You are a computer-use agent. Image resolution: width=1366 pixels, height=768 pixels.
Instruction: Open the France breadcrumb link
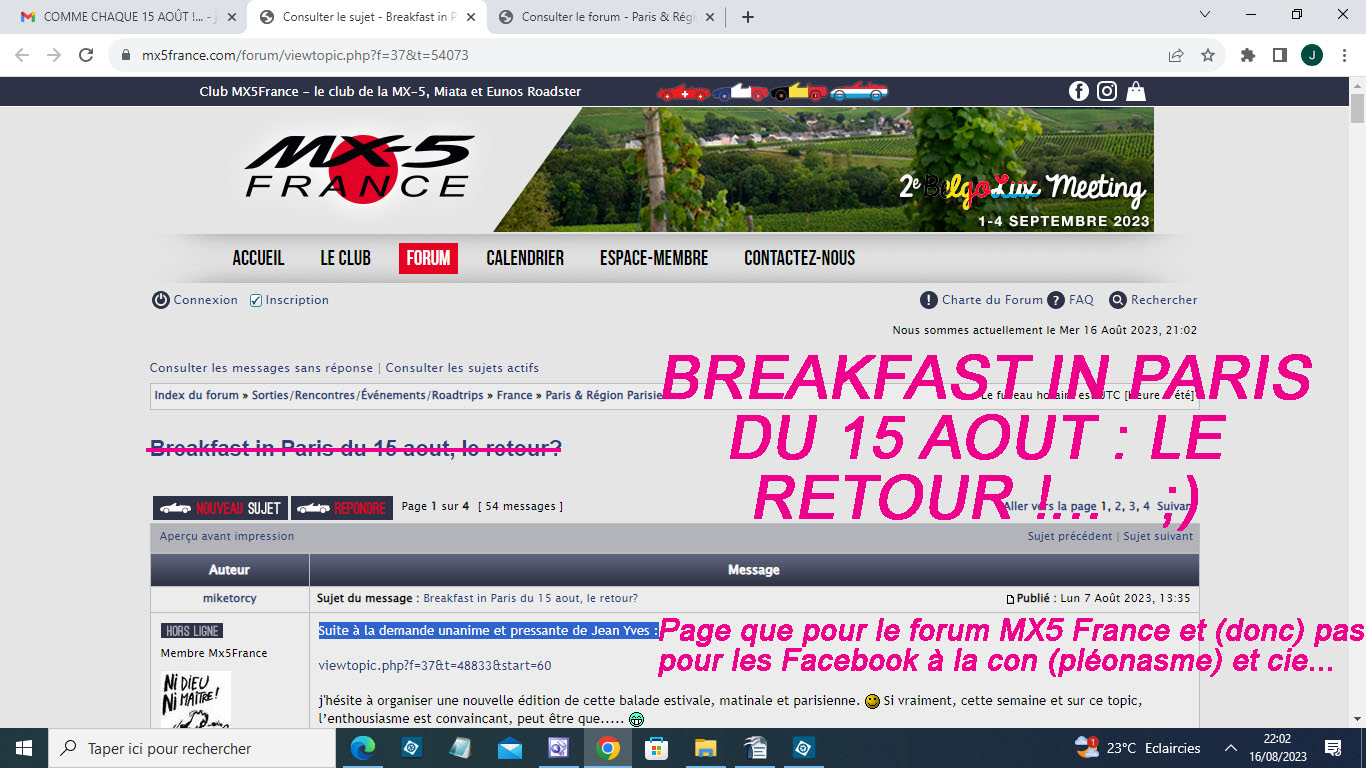(x=515, y=395)
